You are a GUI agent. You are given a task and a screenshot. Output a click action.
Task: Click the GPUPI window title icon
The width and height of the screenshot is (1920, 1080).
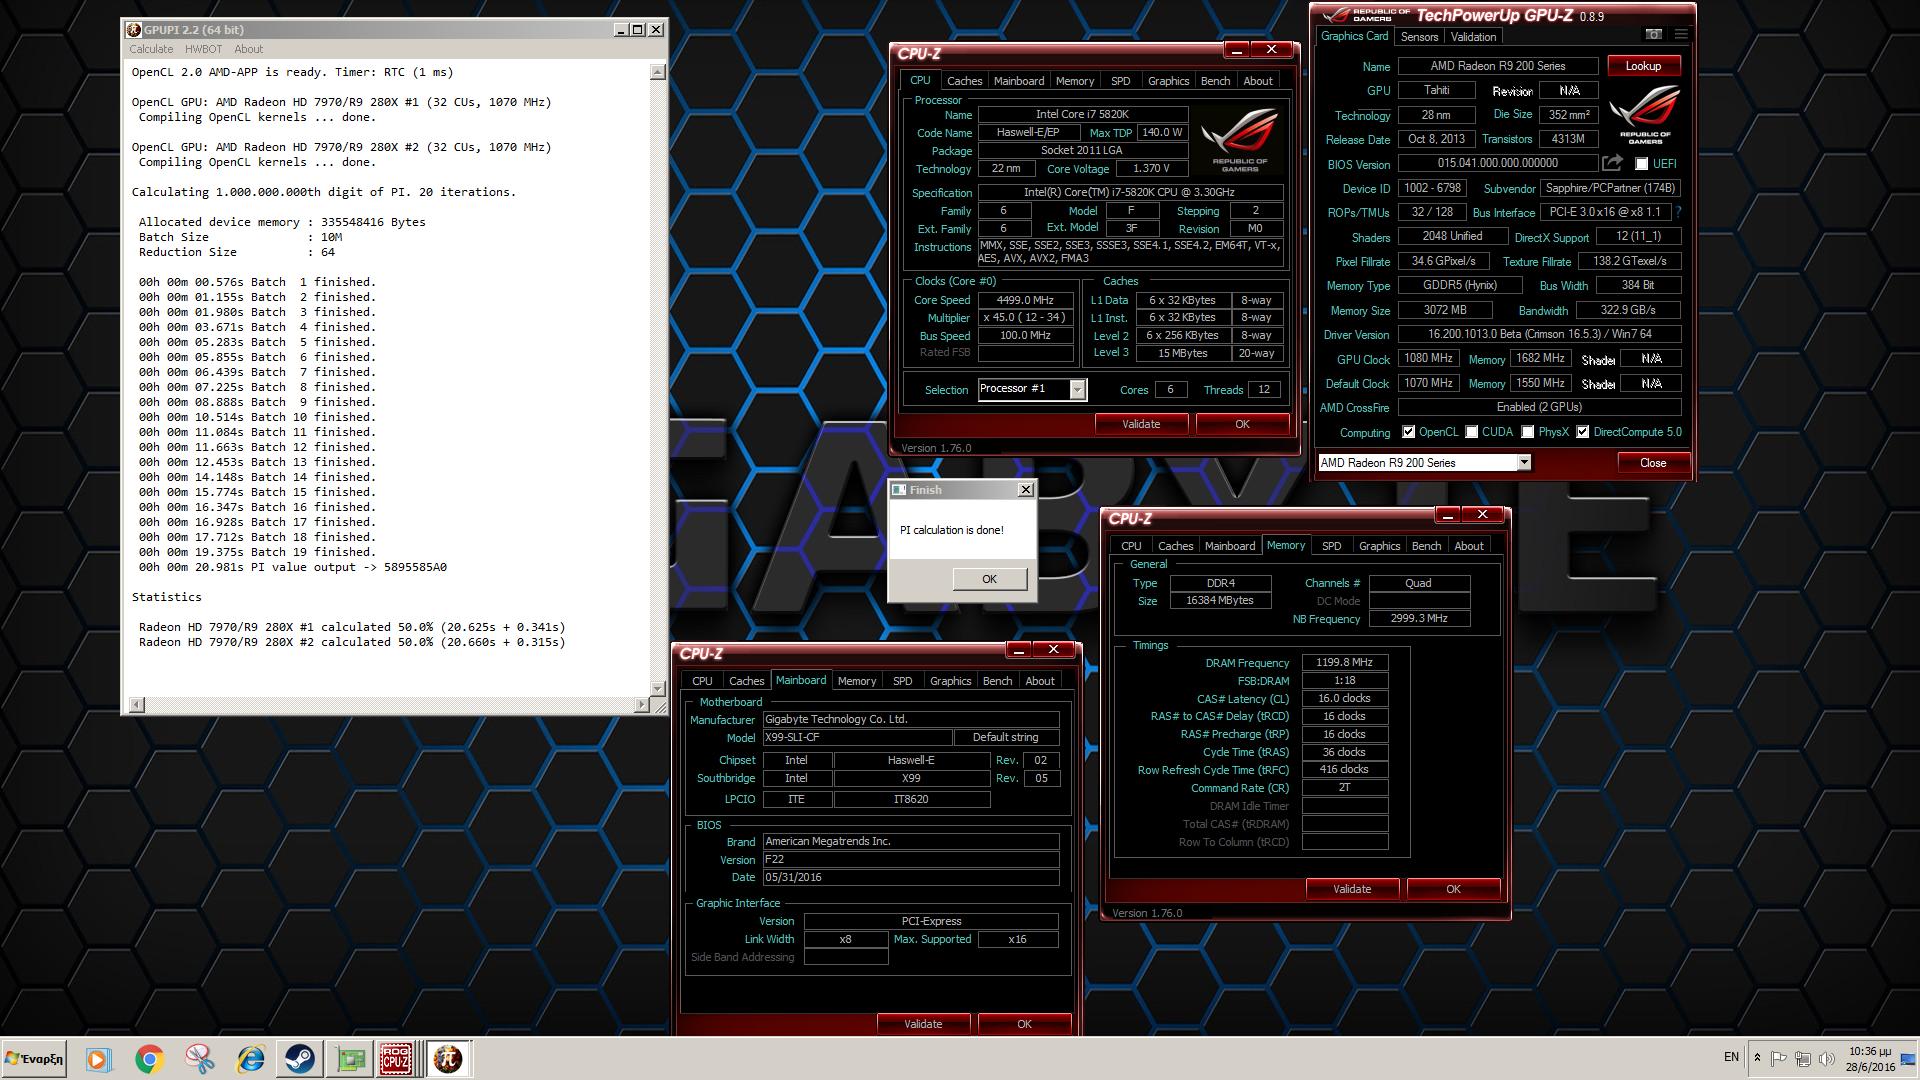(134, 30)
